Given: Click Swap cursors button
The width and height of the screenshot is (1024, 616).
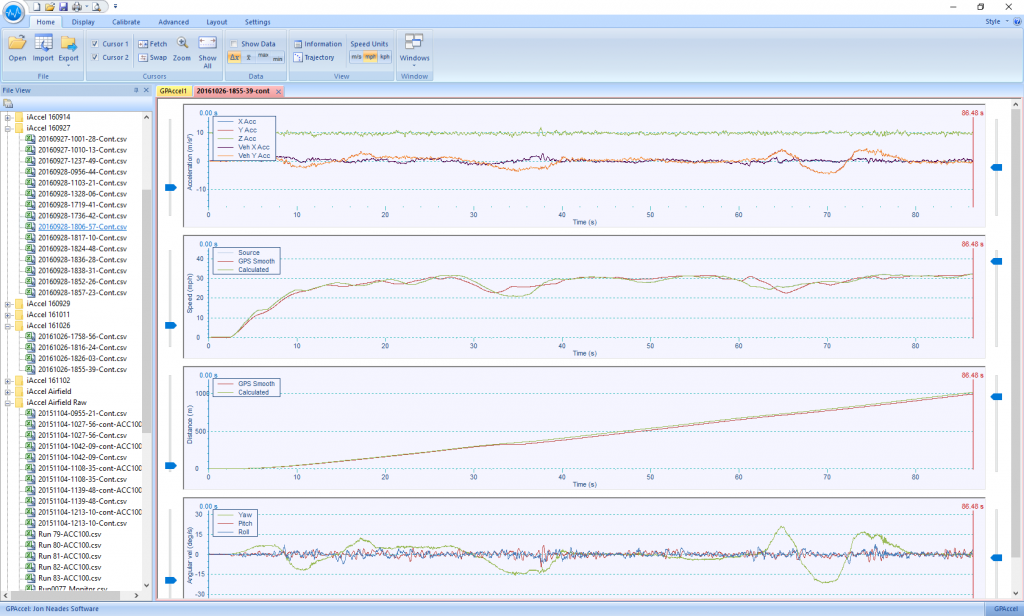Looking at the screenshot, I should pos(153,58).
